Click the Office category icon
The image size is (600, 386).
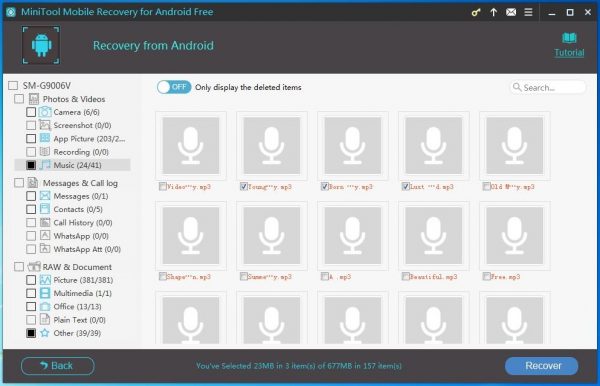point(45,306)
